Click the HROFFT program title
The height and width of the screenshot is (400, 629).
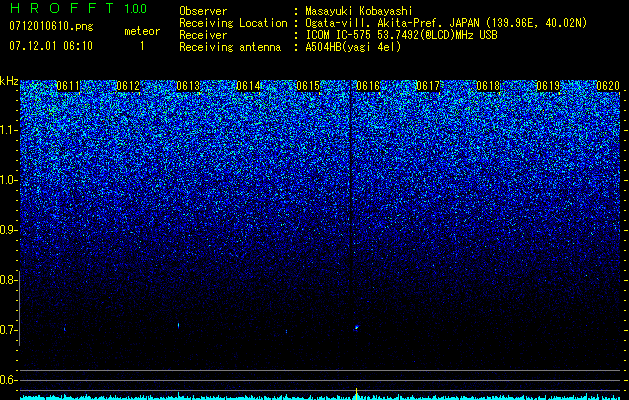click(62, 8)
